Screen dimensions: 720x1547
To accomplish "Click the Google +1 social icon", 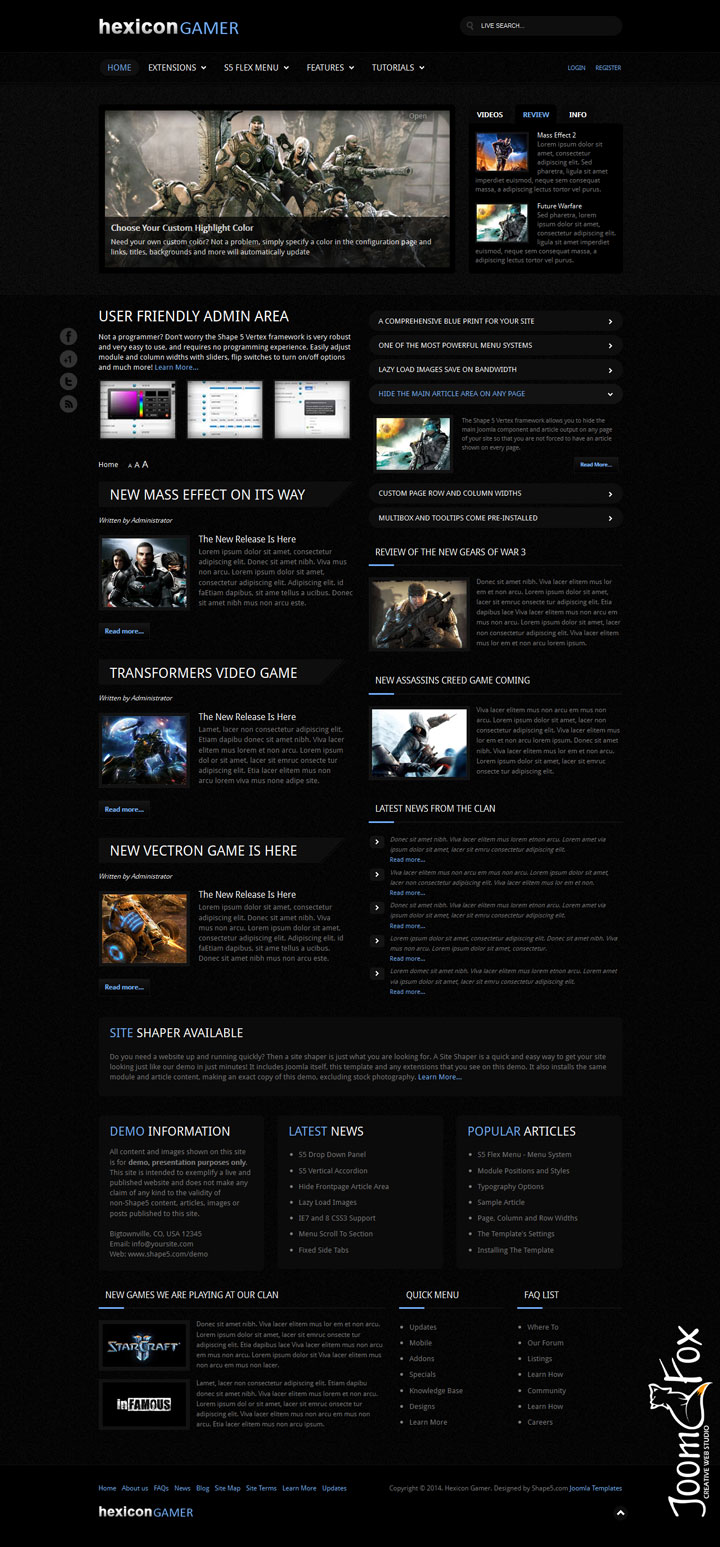I will pos(68,359).
